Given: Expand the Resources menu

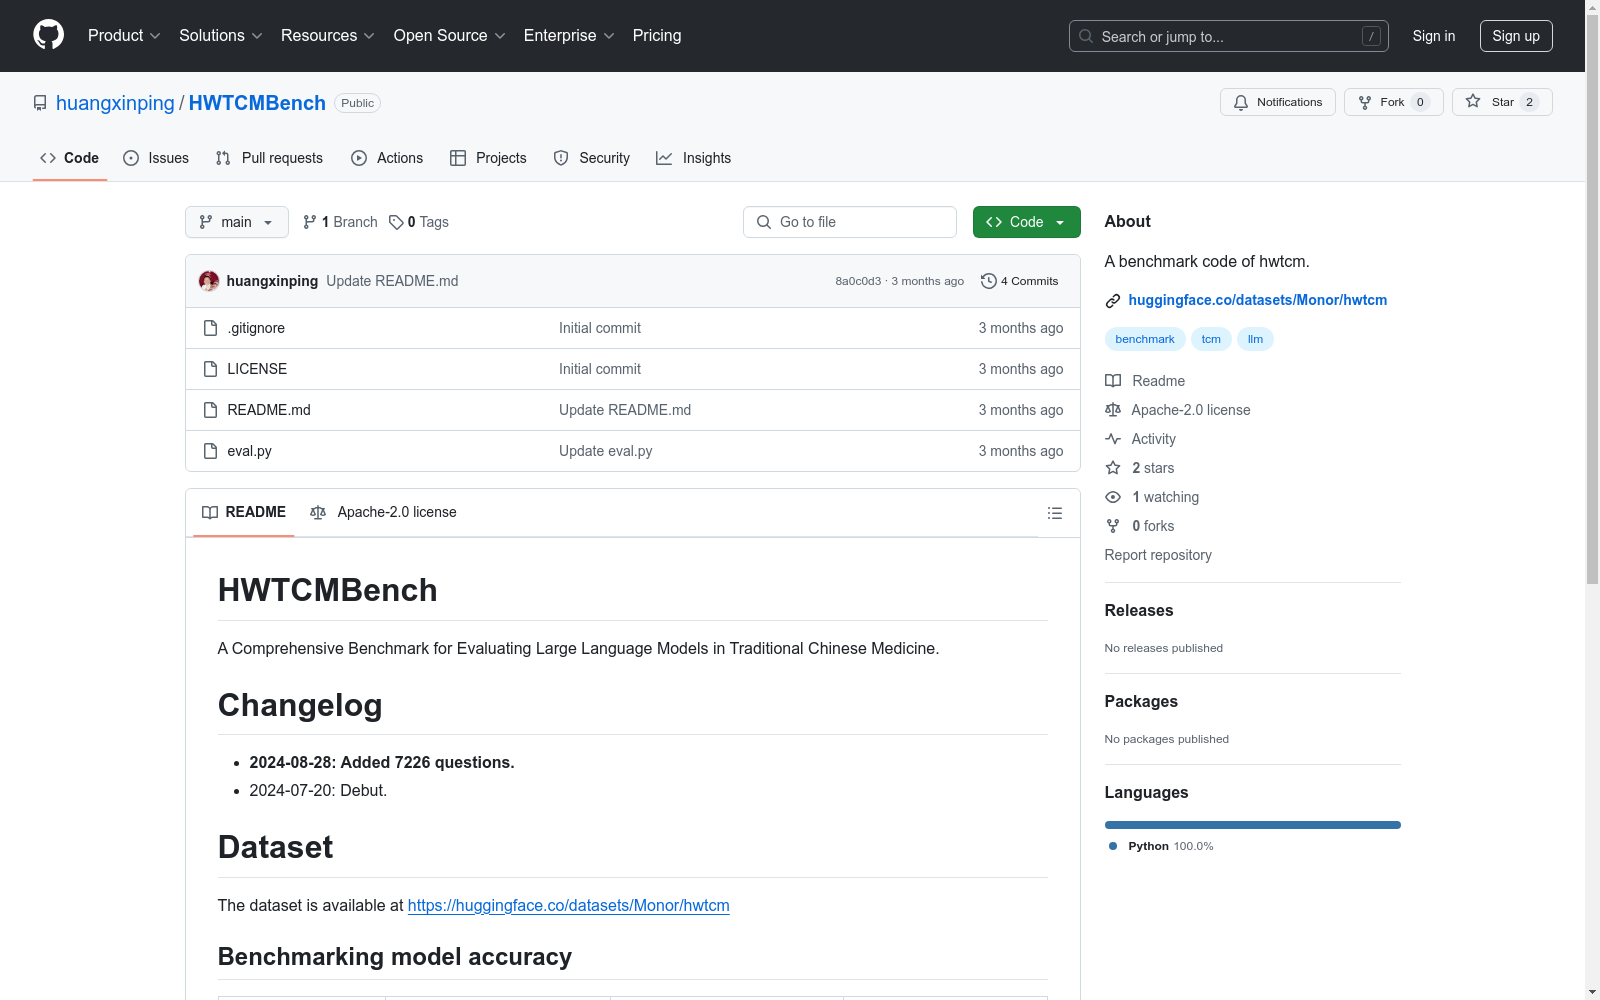Looking at the screenshot, I should point(328,36).
